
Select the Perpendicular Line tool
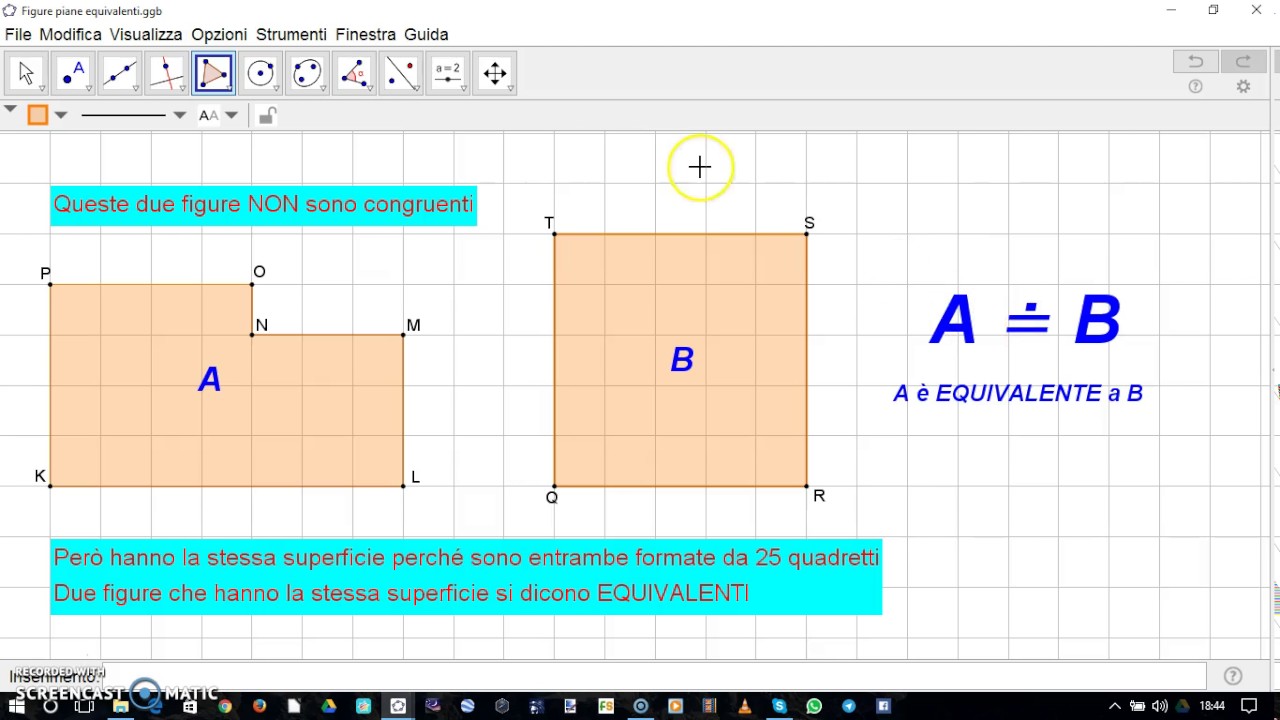point(167,74)
